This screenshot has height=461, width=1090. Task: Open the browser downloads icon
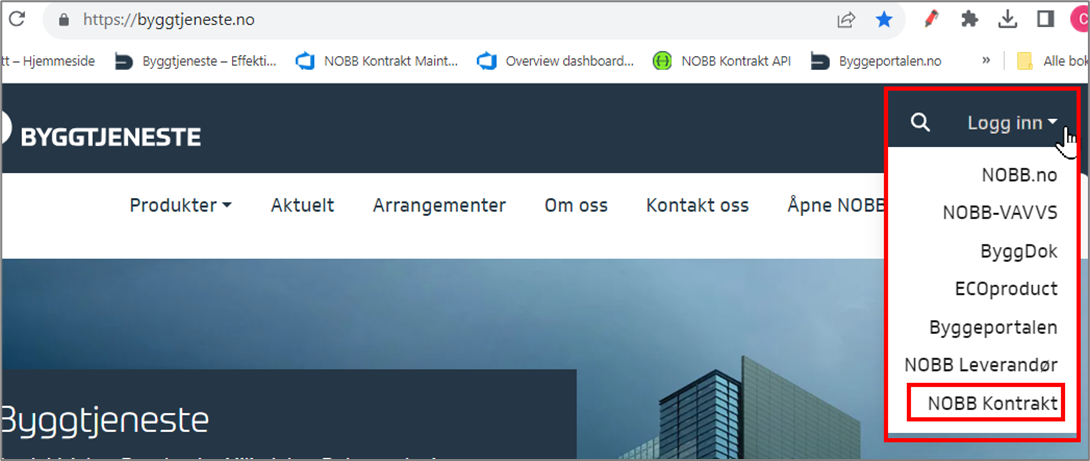coord(1008,19)
